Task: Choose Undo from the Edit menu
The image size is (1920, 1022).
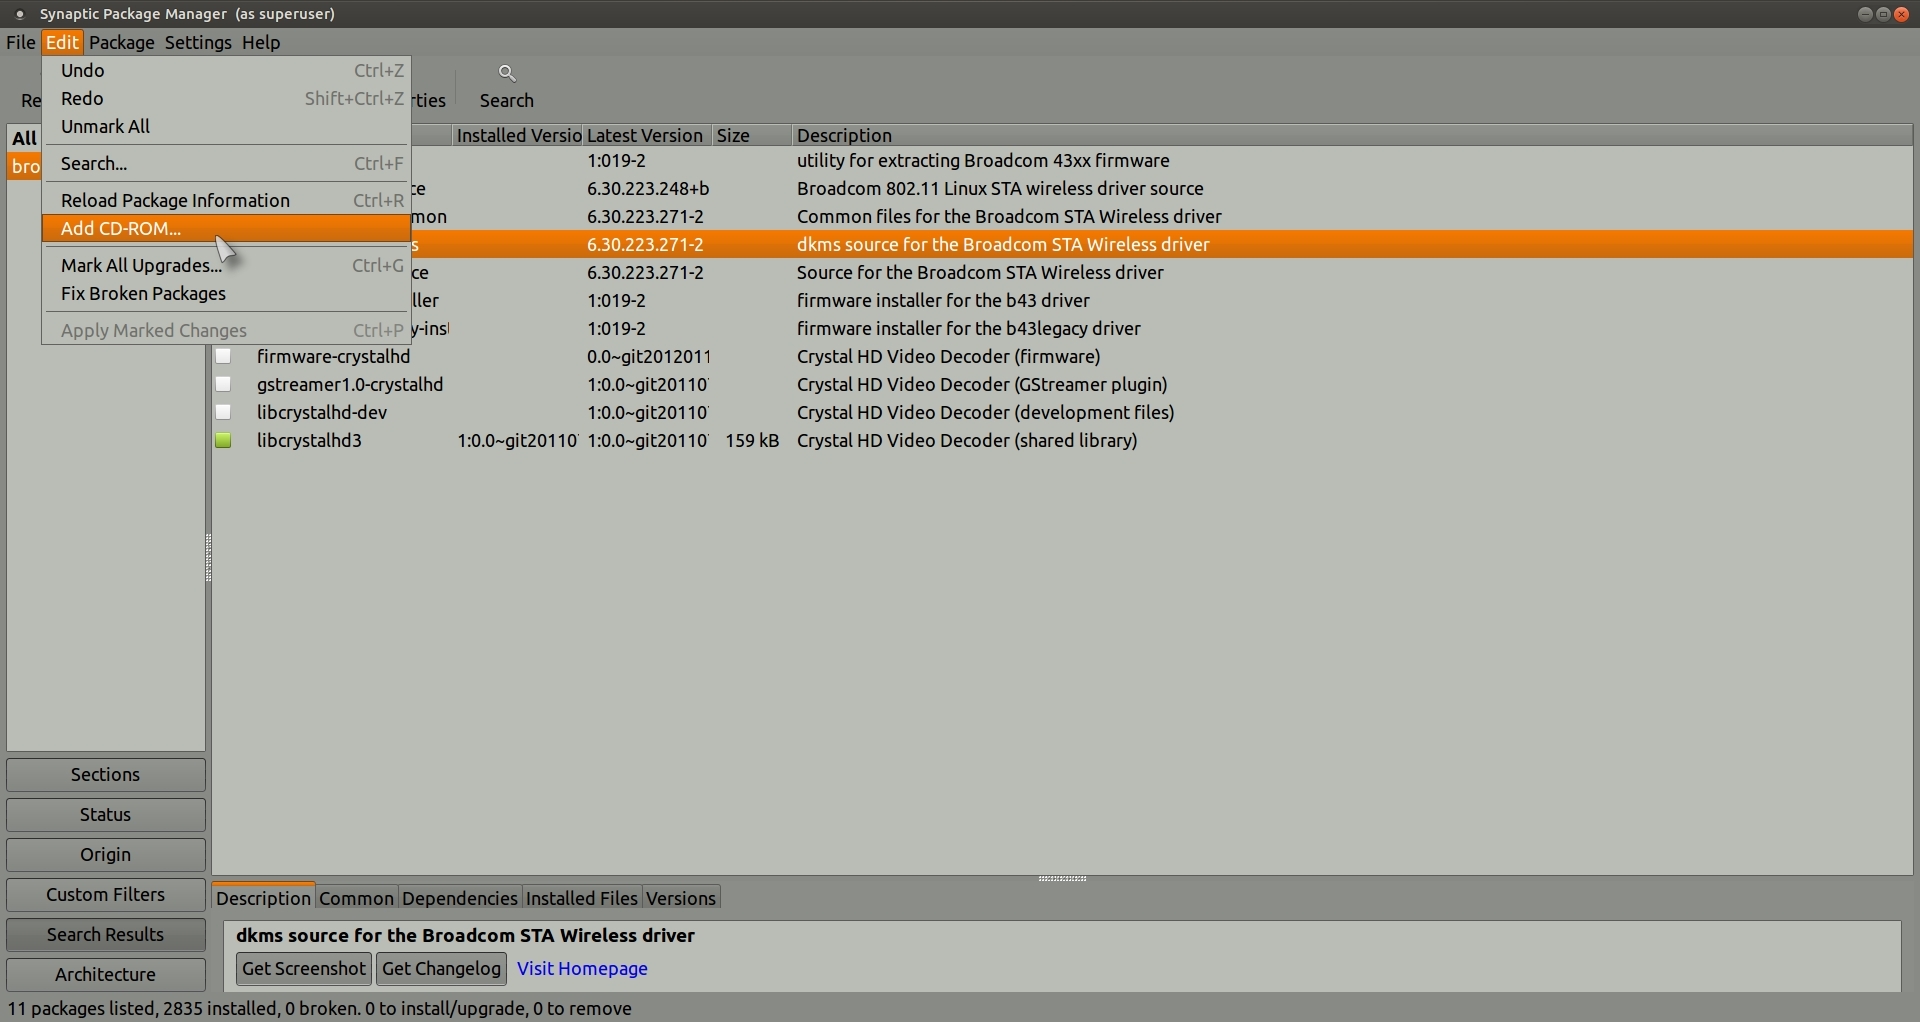Action: pyautogui.click(x=227, y=70)
